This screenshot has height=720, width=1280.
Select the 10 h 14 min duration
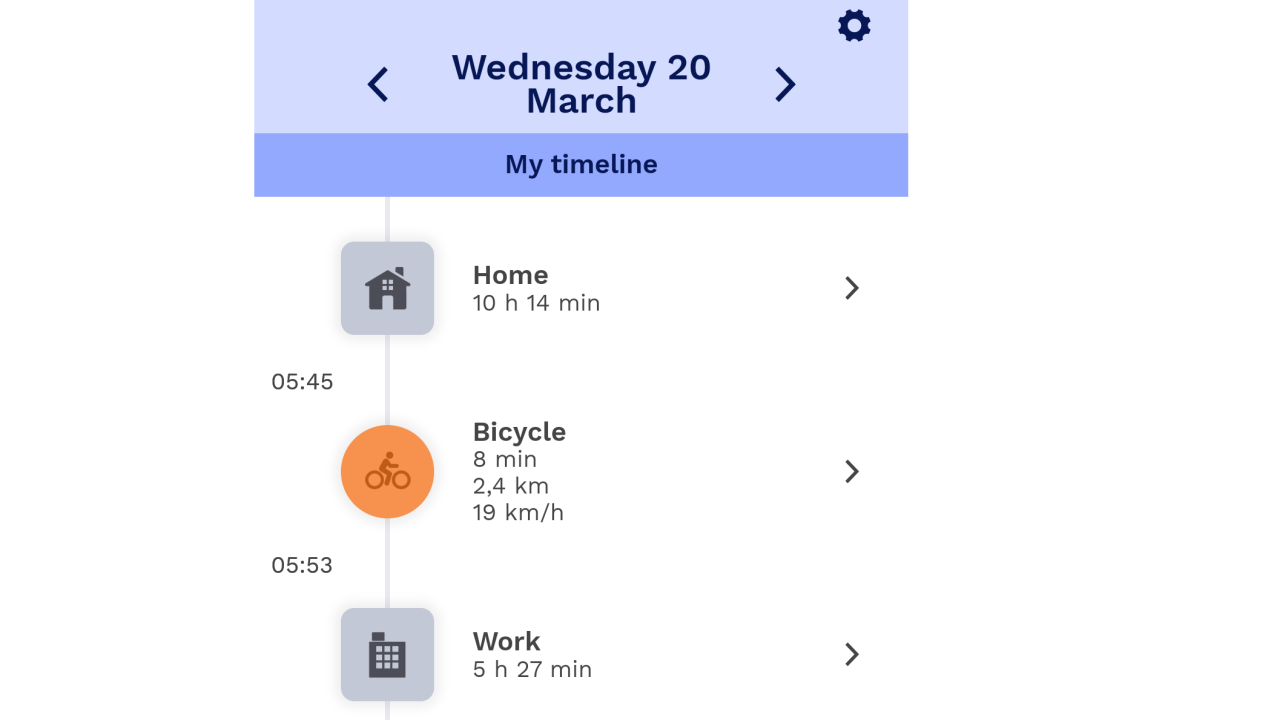536,303
